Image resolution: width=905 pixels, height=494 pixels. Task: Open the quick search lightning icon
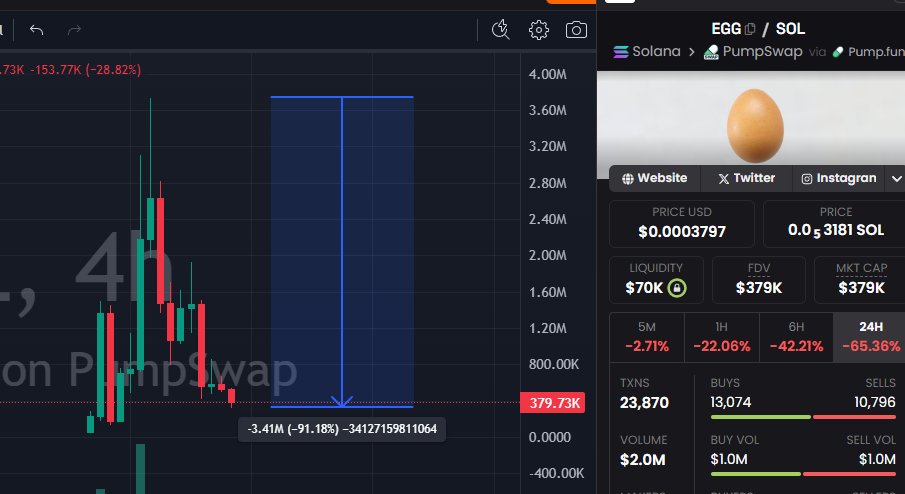pyautogui.click(x=502, y=30)
